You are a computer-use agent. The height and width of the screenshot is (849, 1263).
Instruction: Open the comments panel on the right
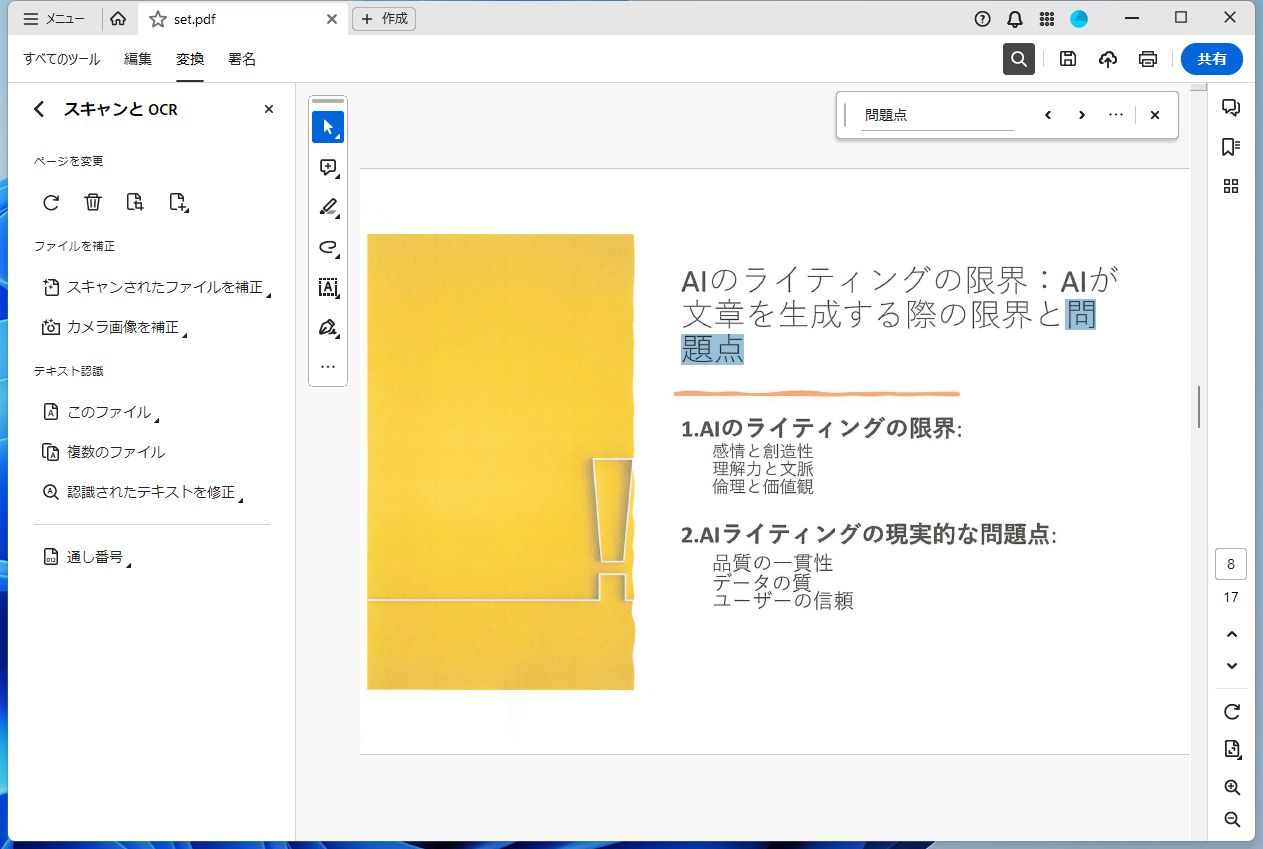pos(1231,107)
